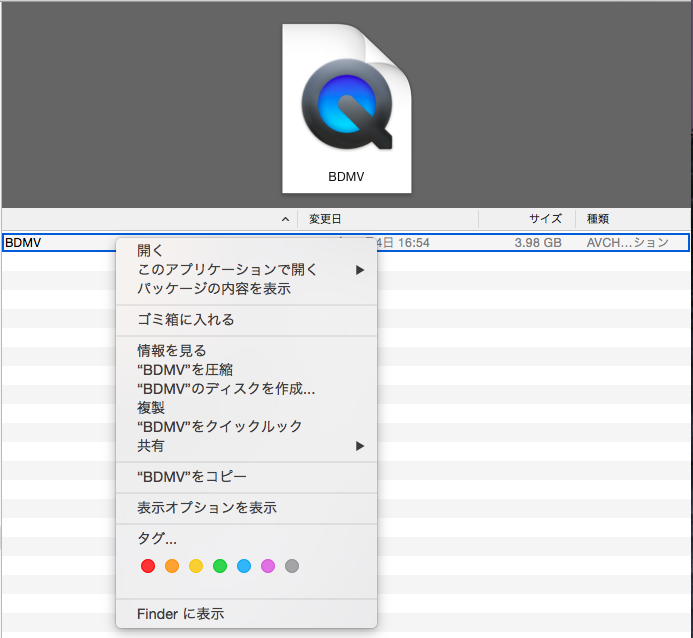Sort by 変更日 column header
Image resolution: width=693 pixels, height=638 pixels.
(325, 219)
